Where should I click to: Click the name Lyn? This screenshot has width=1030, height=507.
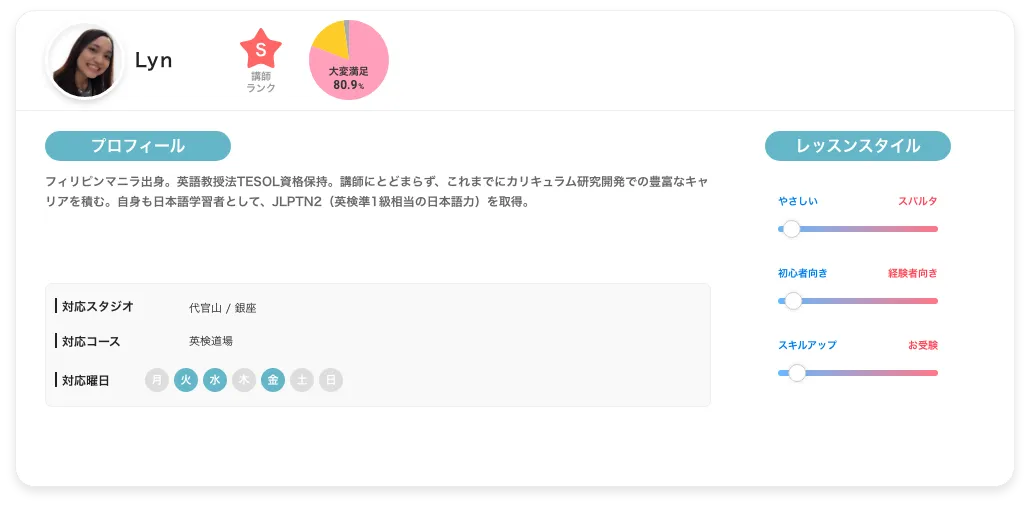pyautogui.click(x=154, y=60)
